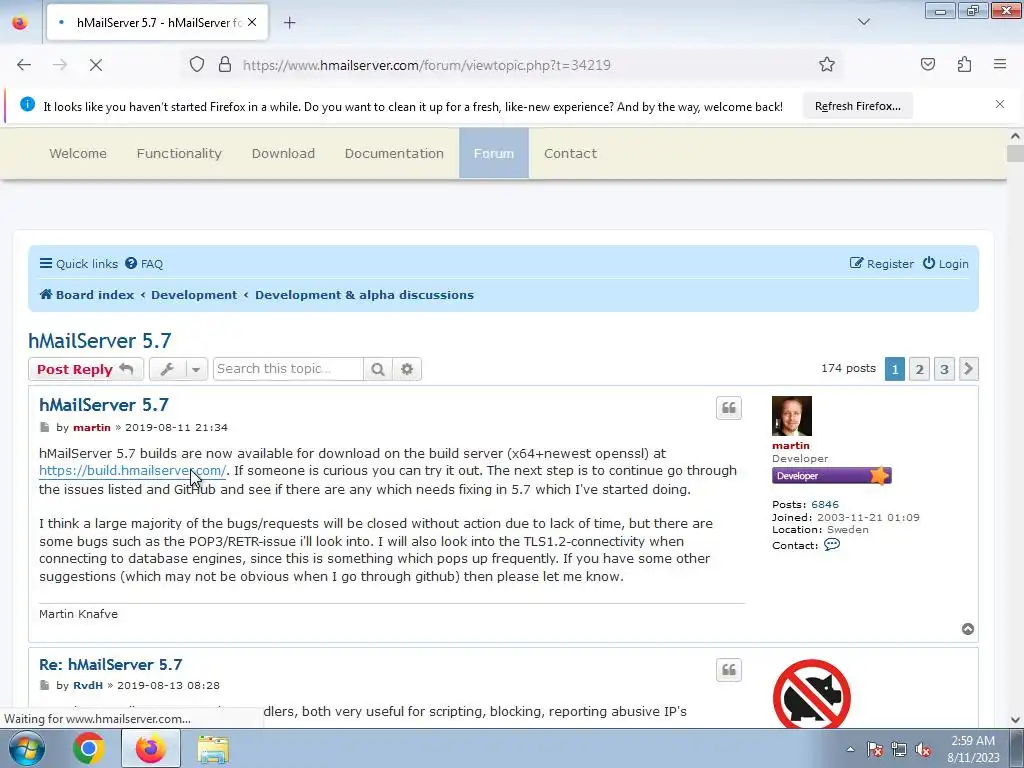Image resolution: width=1024 pixels, height=768 pixels.
Task: Go to the Download page
Action: 283,153
